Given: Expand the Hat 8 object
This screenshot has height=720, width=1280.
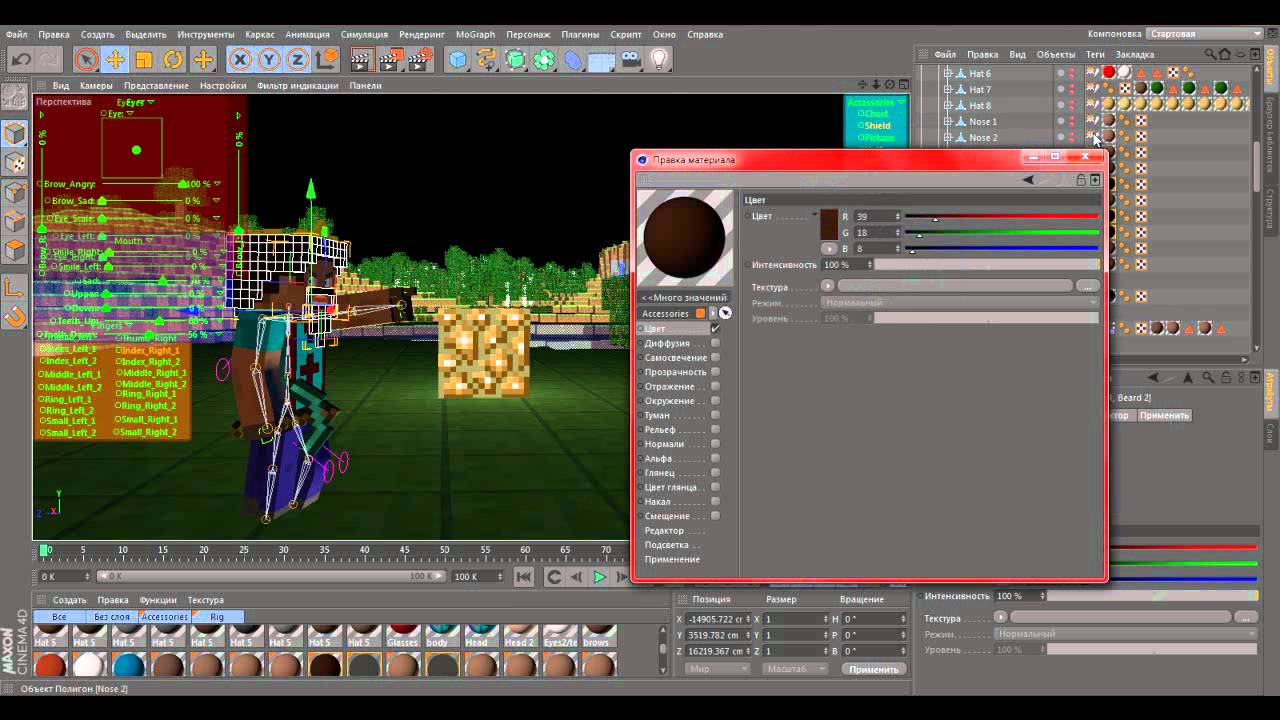Looking at the screenshot, I should pos(948,106).
